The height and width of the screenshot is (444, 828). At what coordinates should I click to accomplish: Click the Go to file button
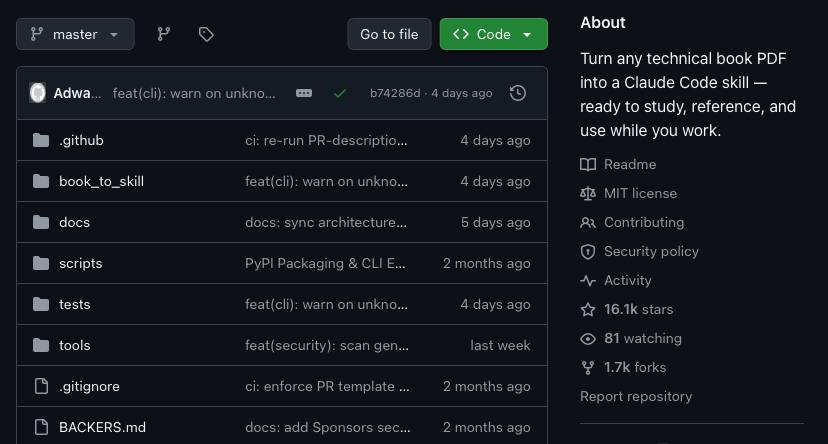tap(389, 34)
